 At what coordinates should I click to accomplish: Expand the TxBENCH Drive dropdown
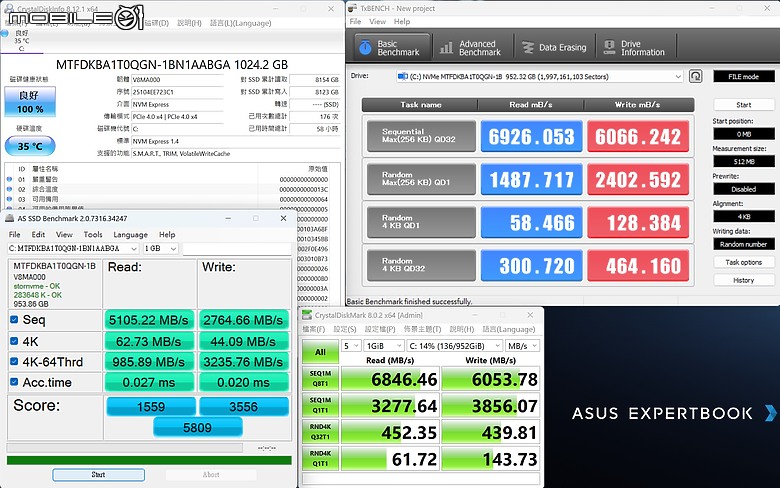tap(678, 77)
